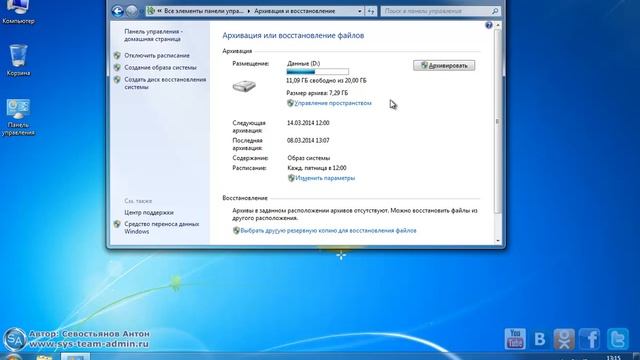
Task: Click 'Отключить расписание' link
Action: 157,56
